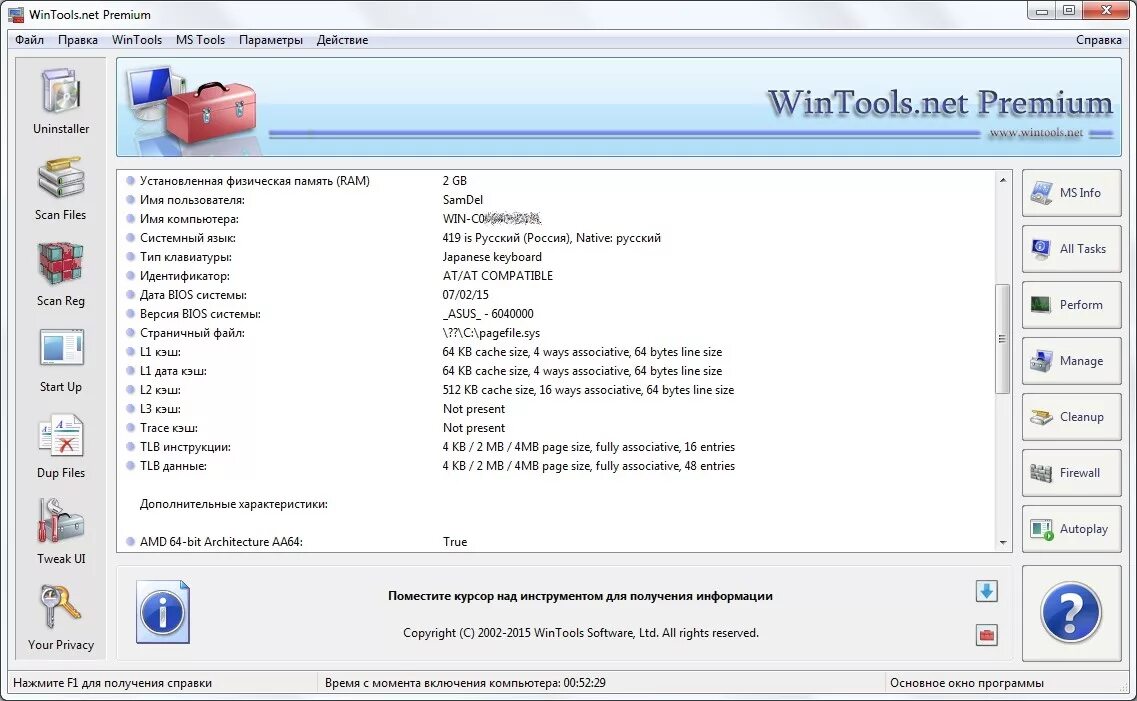Click the computer and toolbox banner image
This screenshot has height=701, width=1137.
tap(192, 107)
